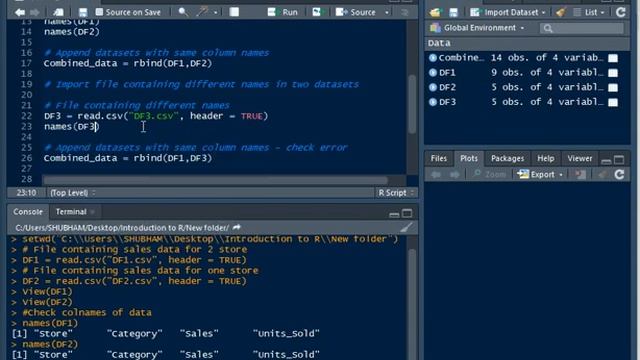Clear console with broom icon
Viewport: 640px width, 360px height.
tap(406, 227)
